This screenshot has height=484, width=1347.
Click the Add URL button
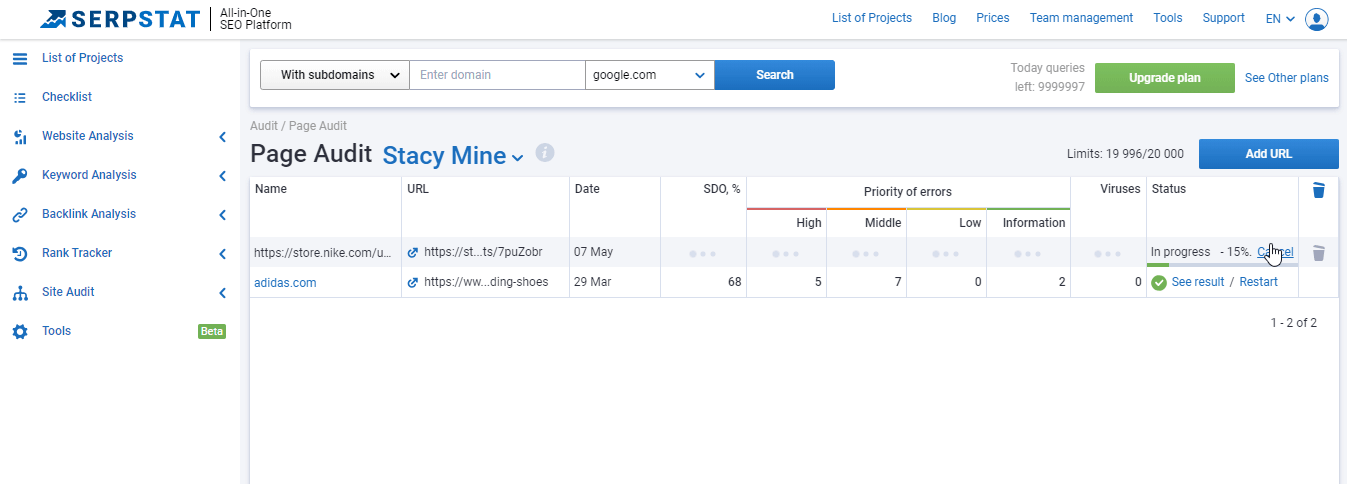pos(1269,154)
